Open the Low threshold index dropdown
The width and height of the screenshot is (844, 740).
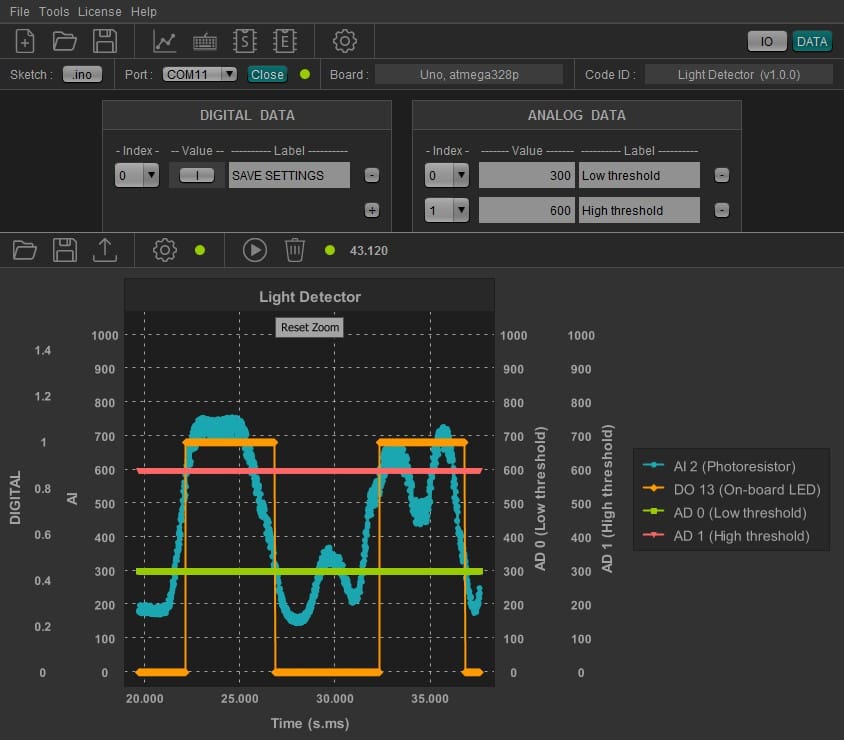(446, 175)
